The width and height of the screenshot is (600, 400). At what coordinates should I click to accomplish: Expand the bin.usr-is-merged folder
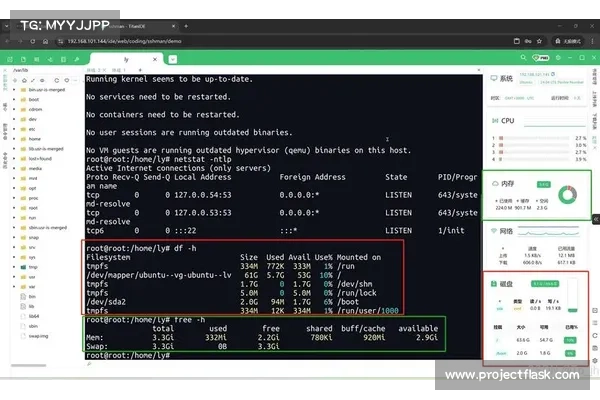click(14, 90)
